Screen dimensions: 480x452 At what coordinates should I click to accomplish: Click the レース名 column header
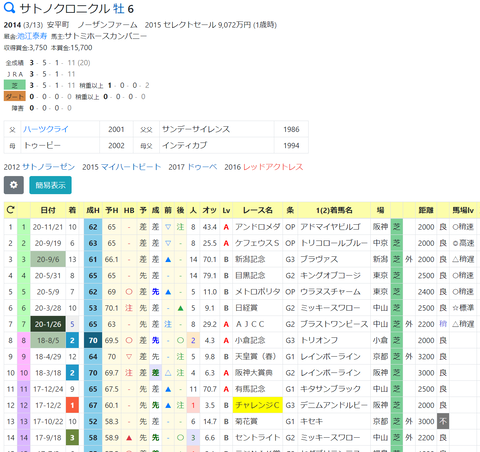click(257, 210)
